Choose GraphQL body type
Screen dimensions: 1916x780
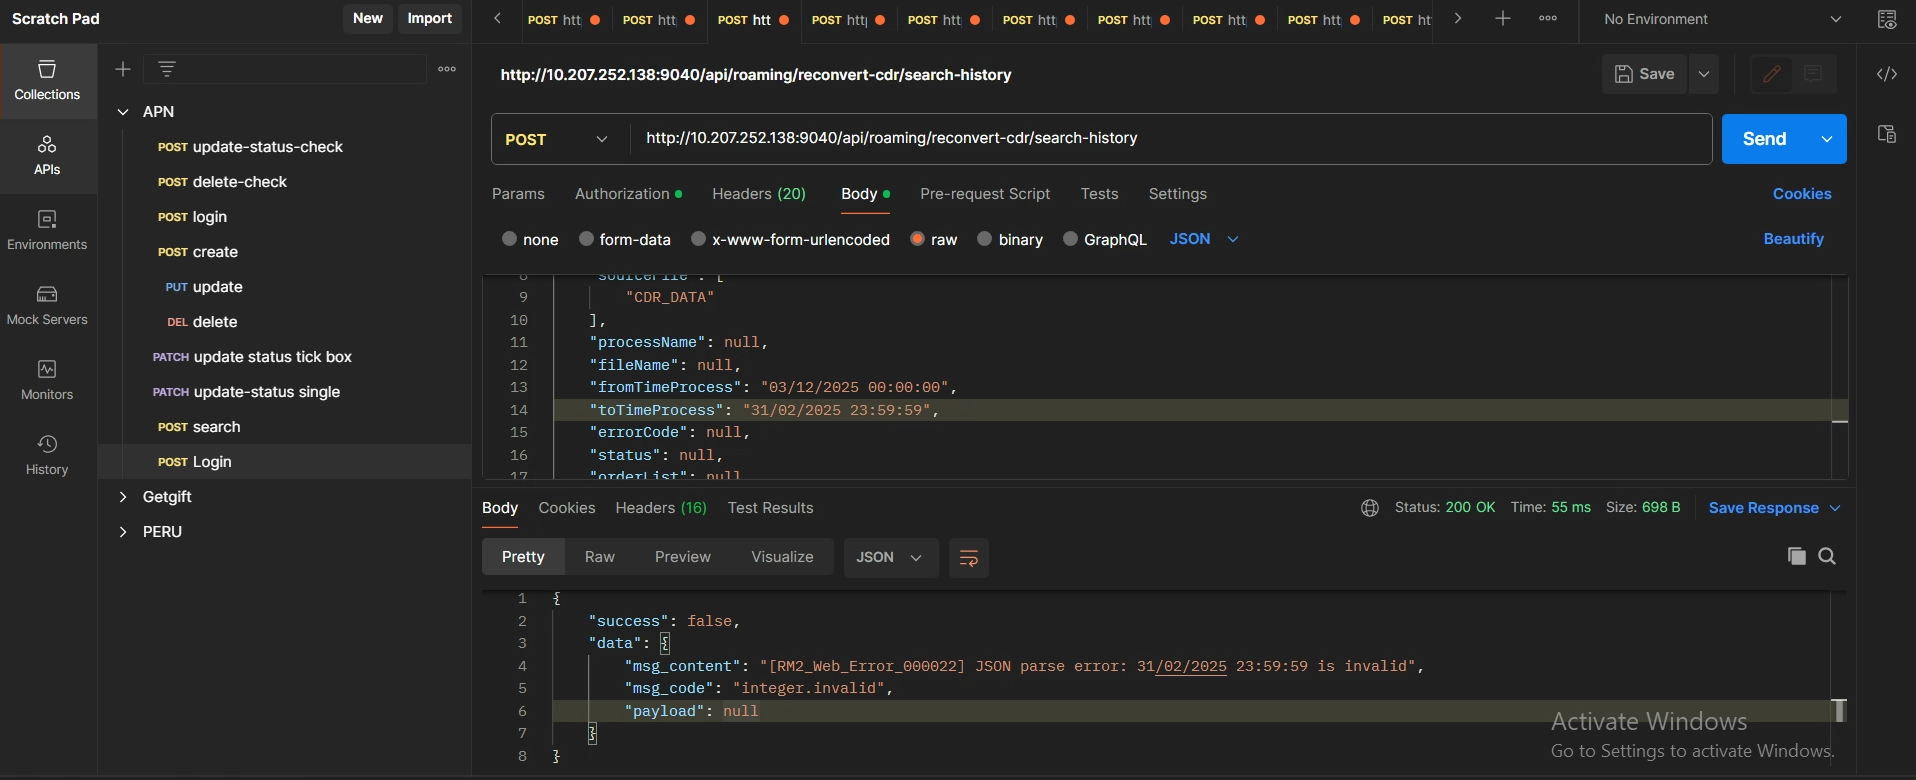pos(1071,239)
